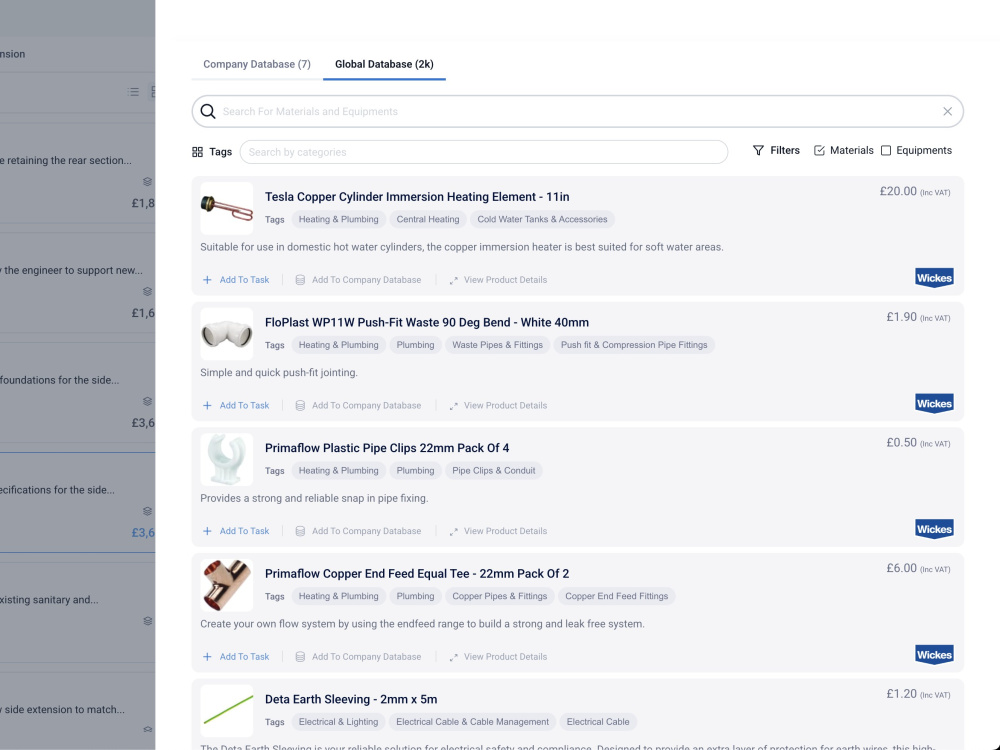The image size is (1000, 750).
Task: Click layers icon beside engineer support task
Action: 147,291
